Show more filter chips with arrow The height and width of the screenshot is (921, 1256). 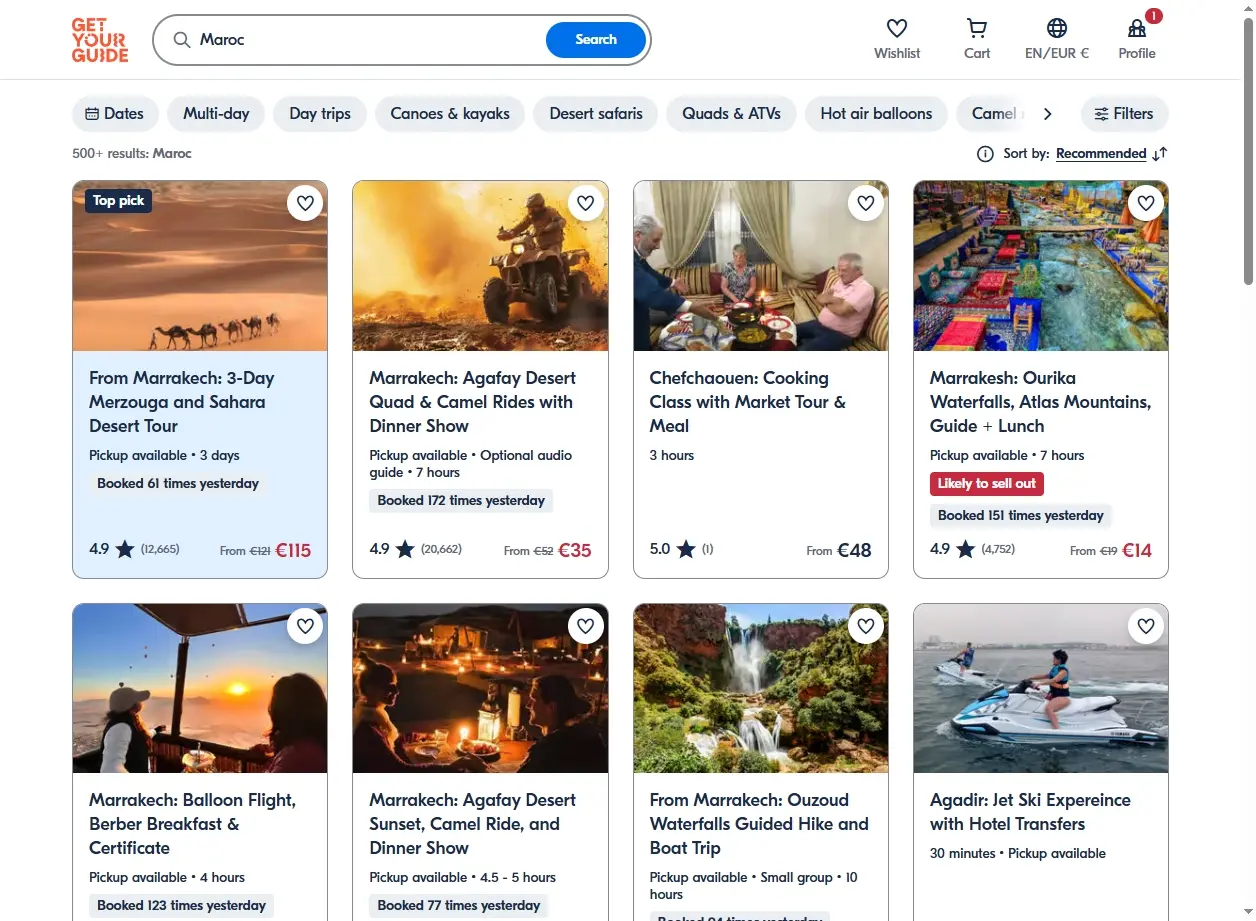tap(1048, 114)
